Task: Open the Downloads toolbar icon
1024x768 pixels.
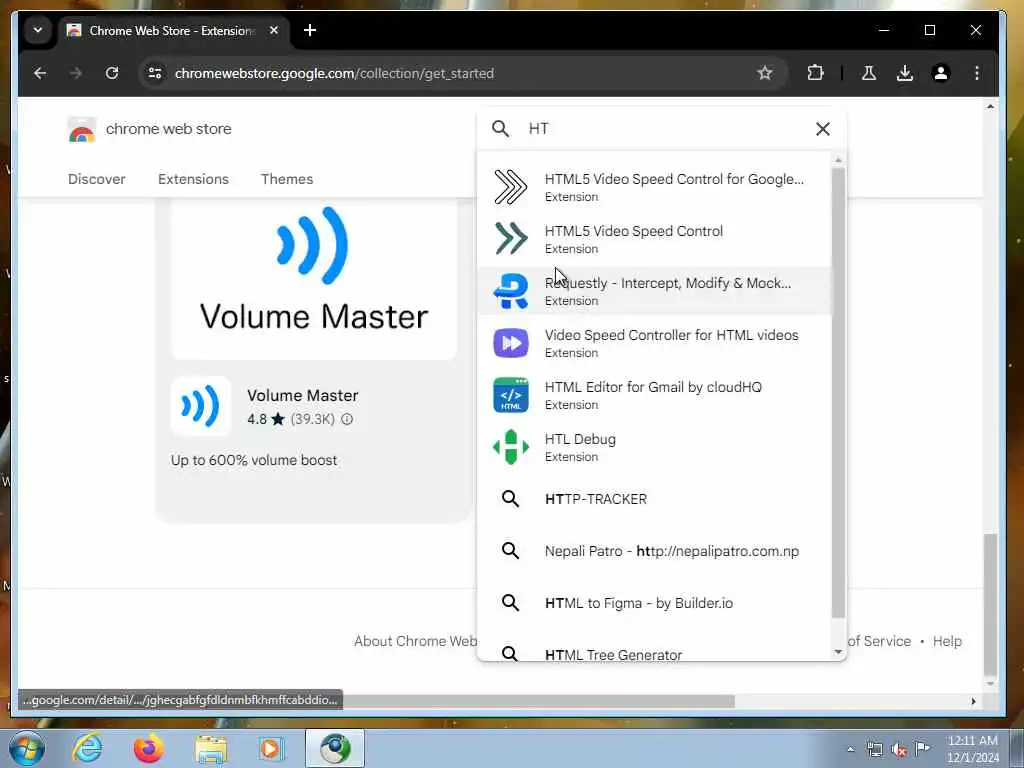Action: tap(904, 73)
